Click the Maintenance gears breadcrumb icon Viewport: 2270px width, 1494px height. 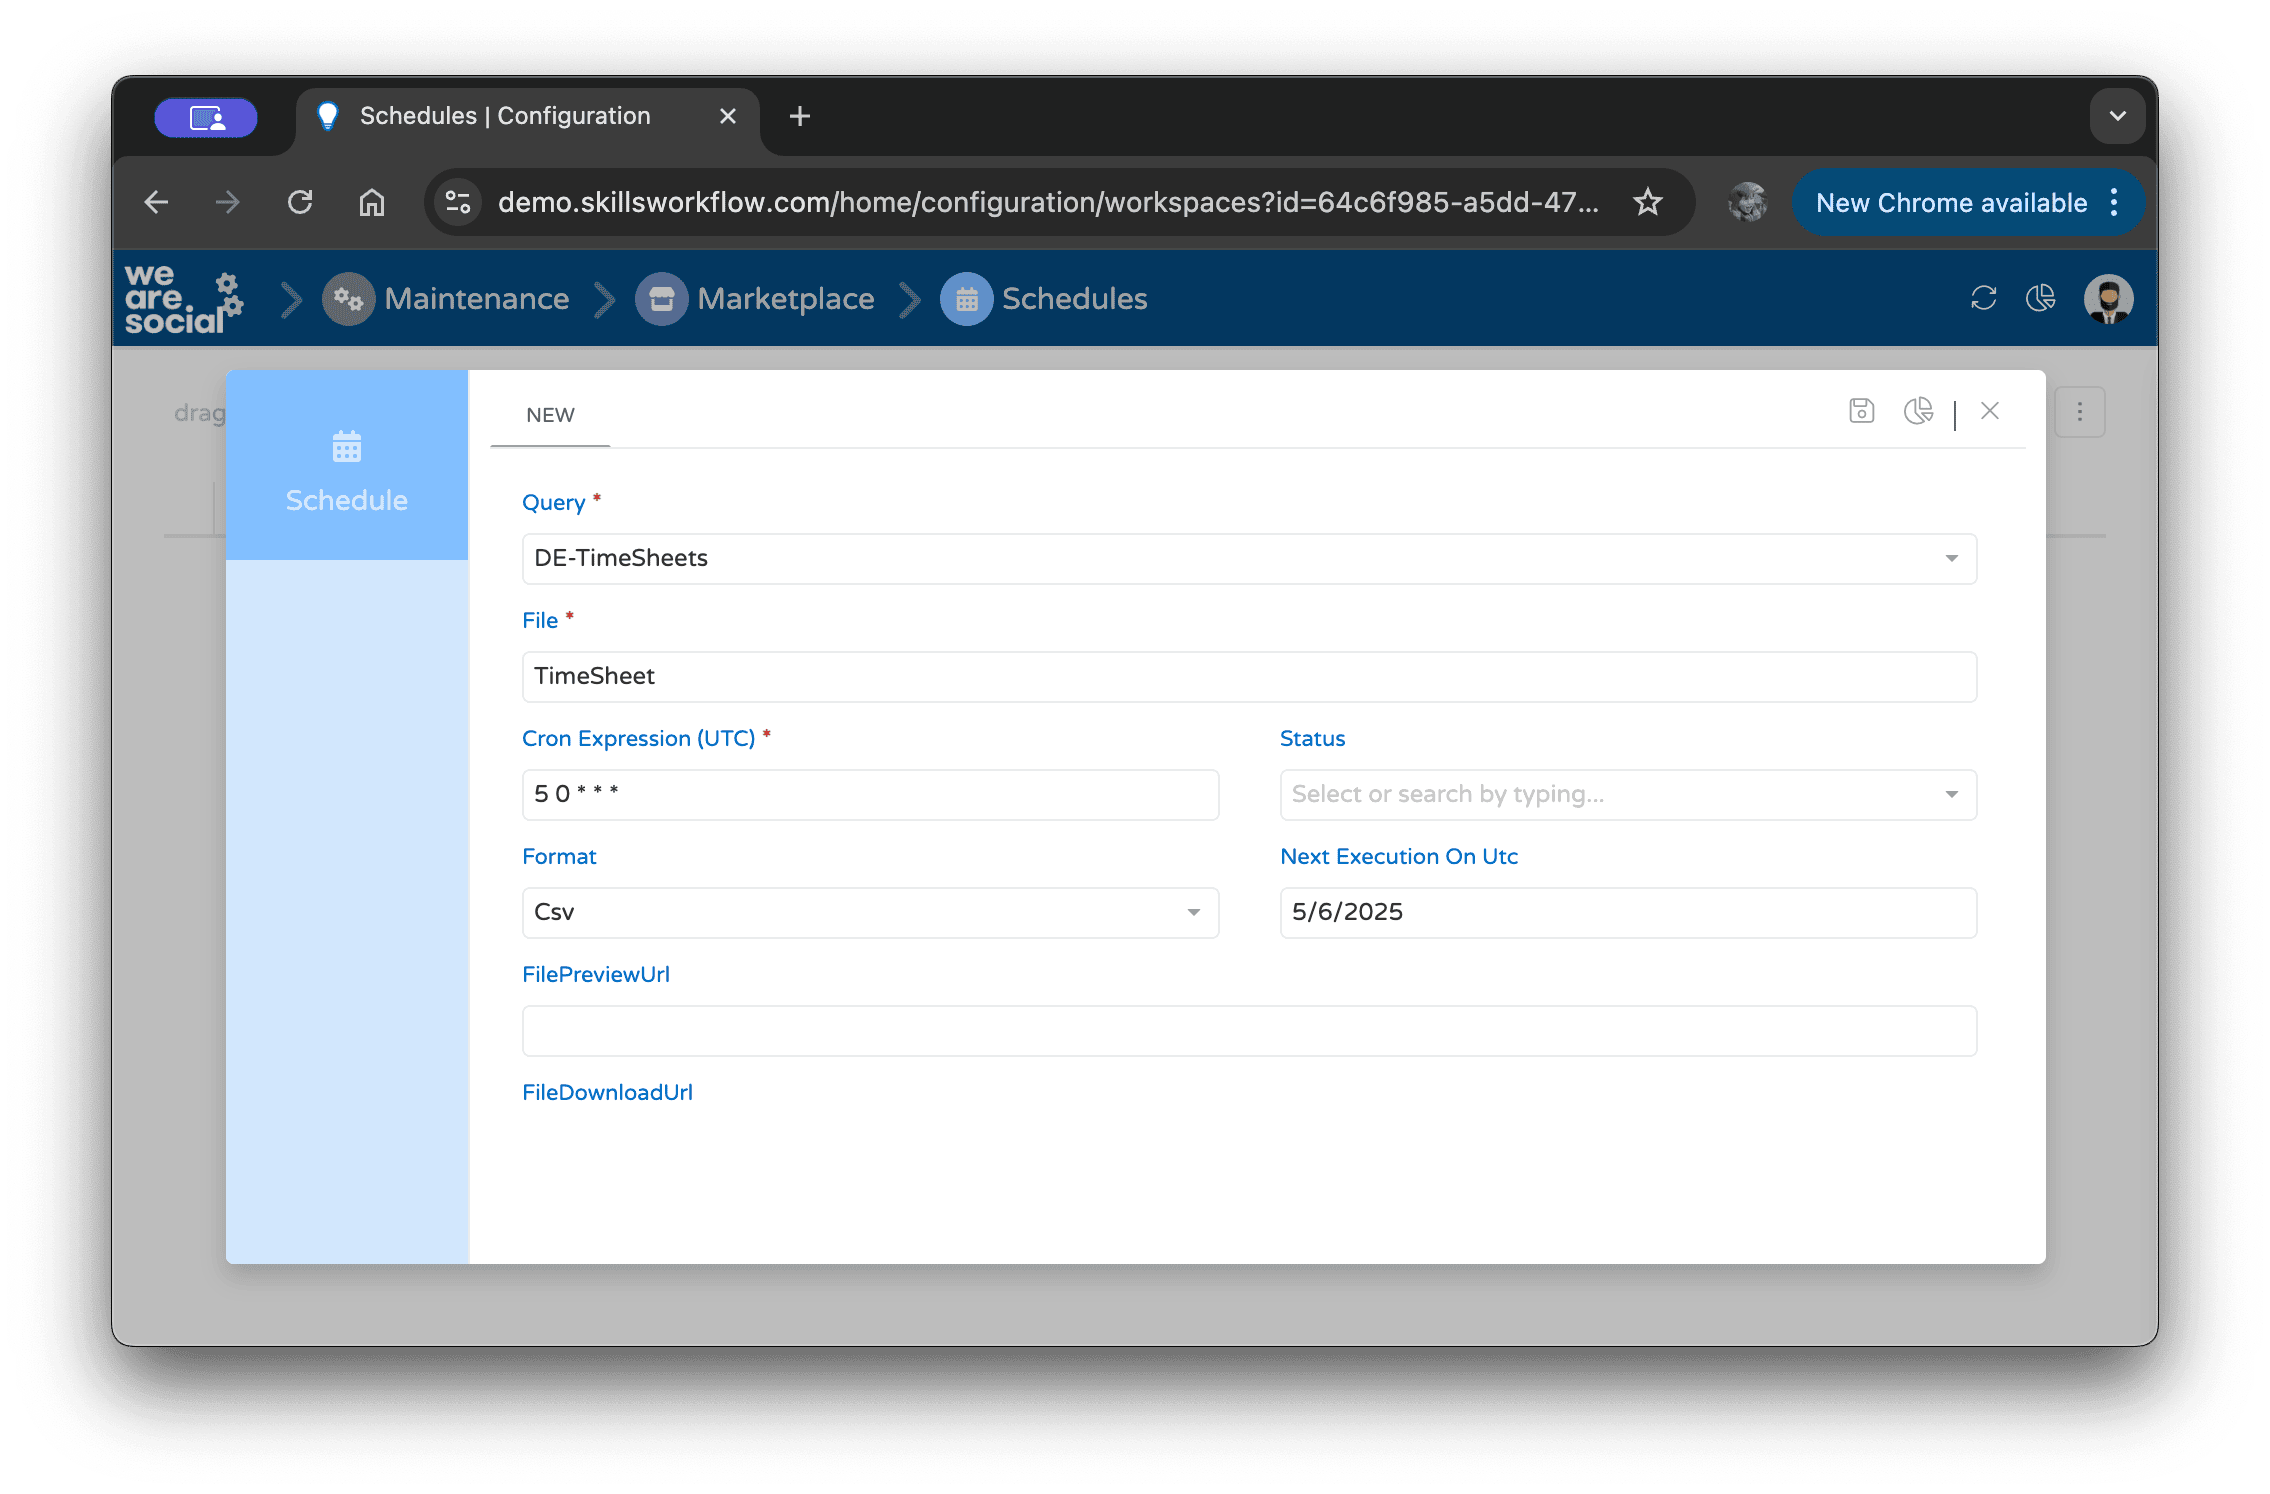click(348, 298)
